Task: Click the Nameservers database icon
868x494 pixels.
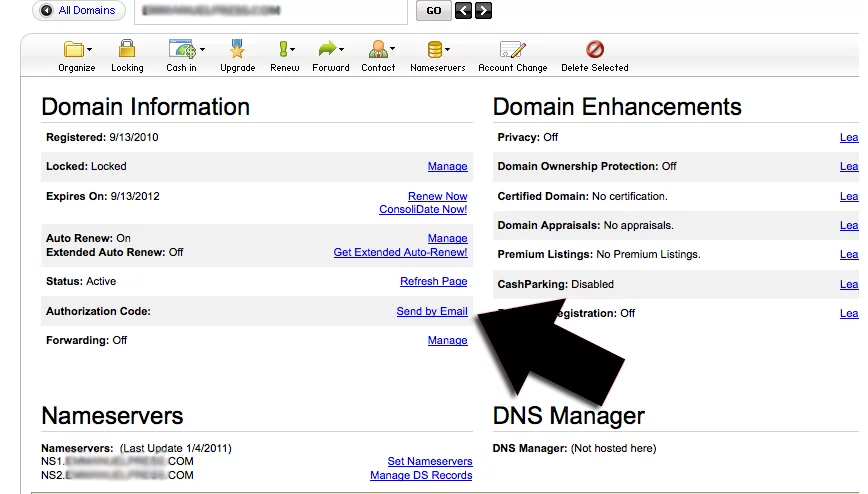Action: 435,50
